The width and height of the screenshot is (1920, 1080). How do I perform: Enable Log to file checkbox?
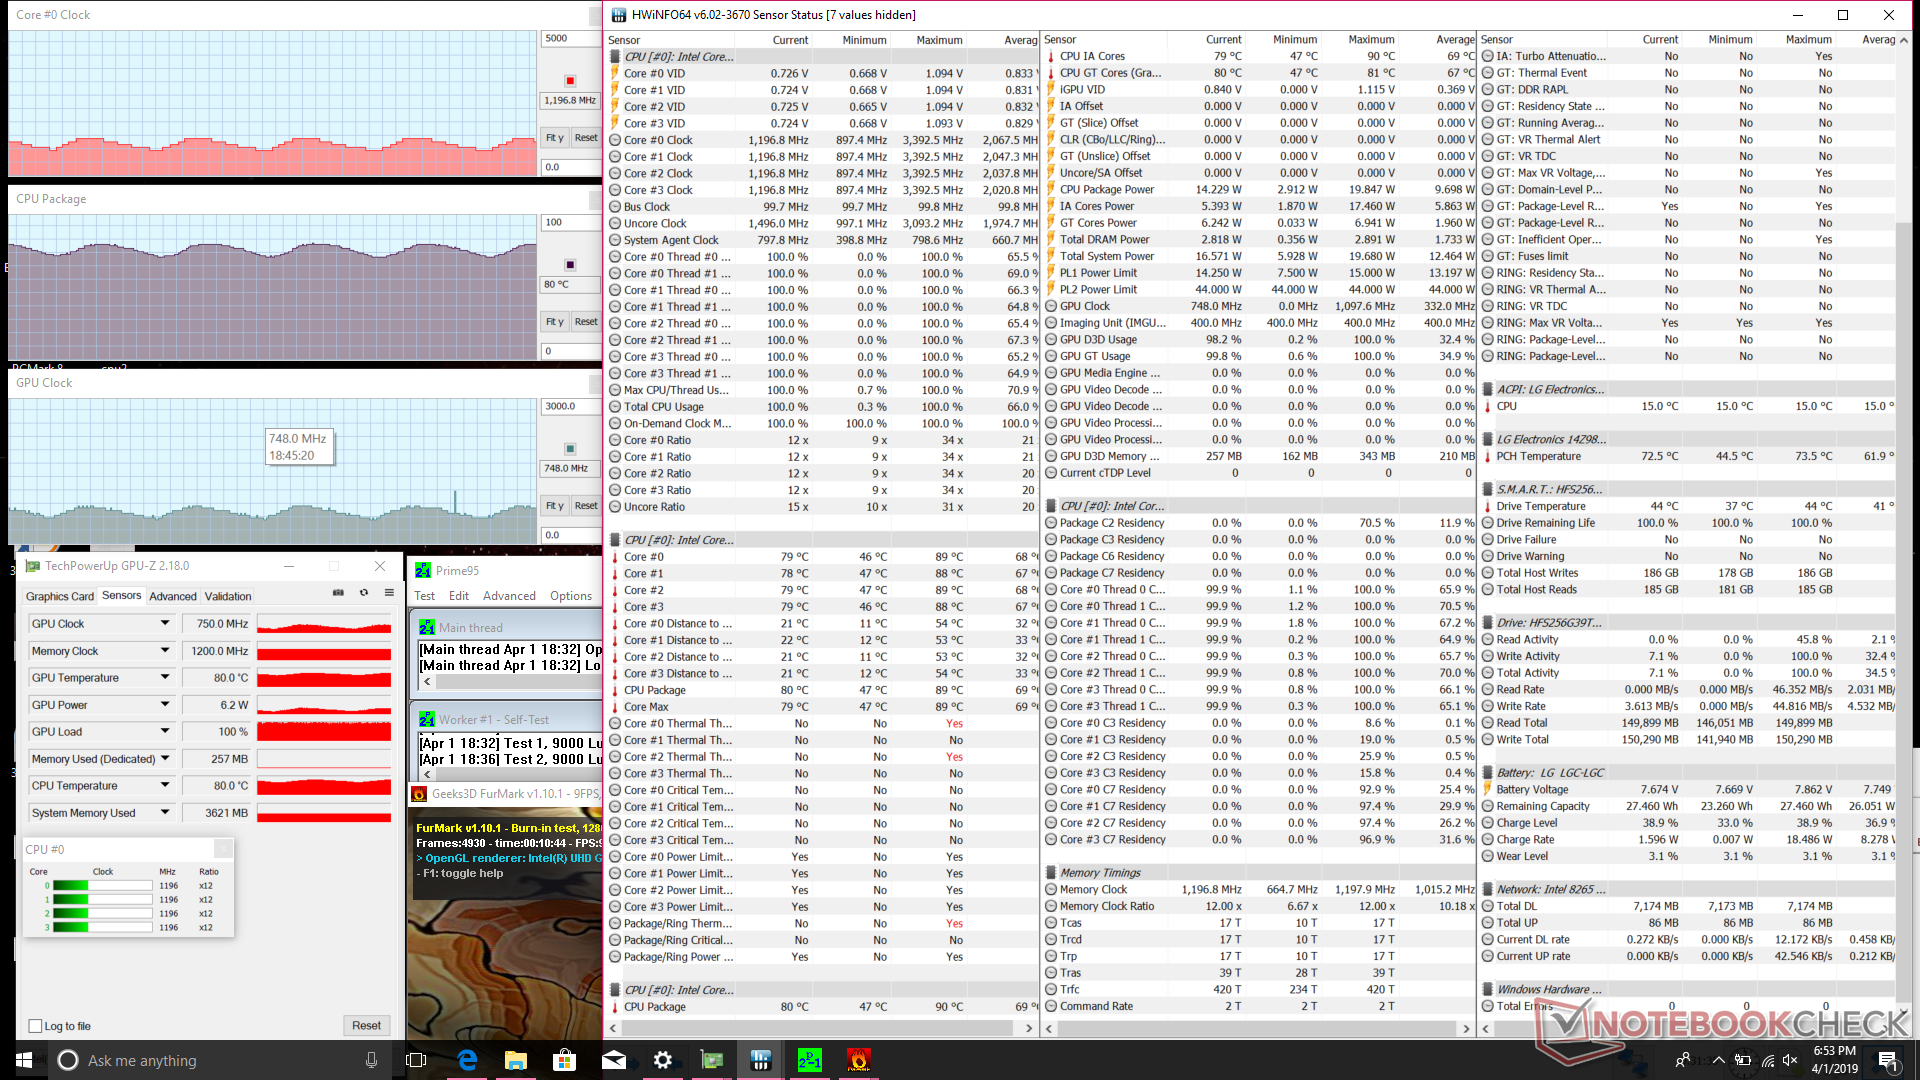(x=36, y=1026)
